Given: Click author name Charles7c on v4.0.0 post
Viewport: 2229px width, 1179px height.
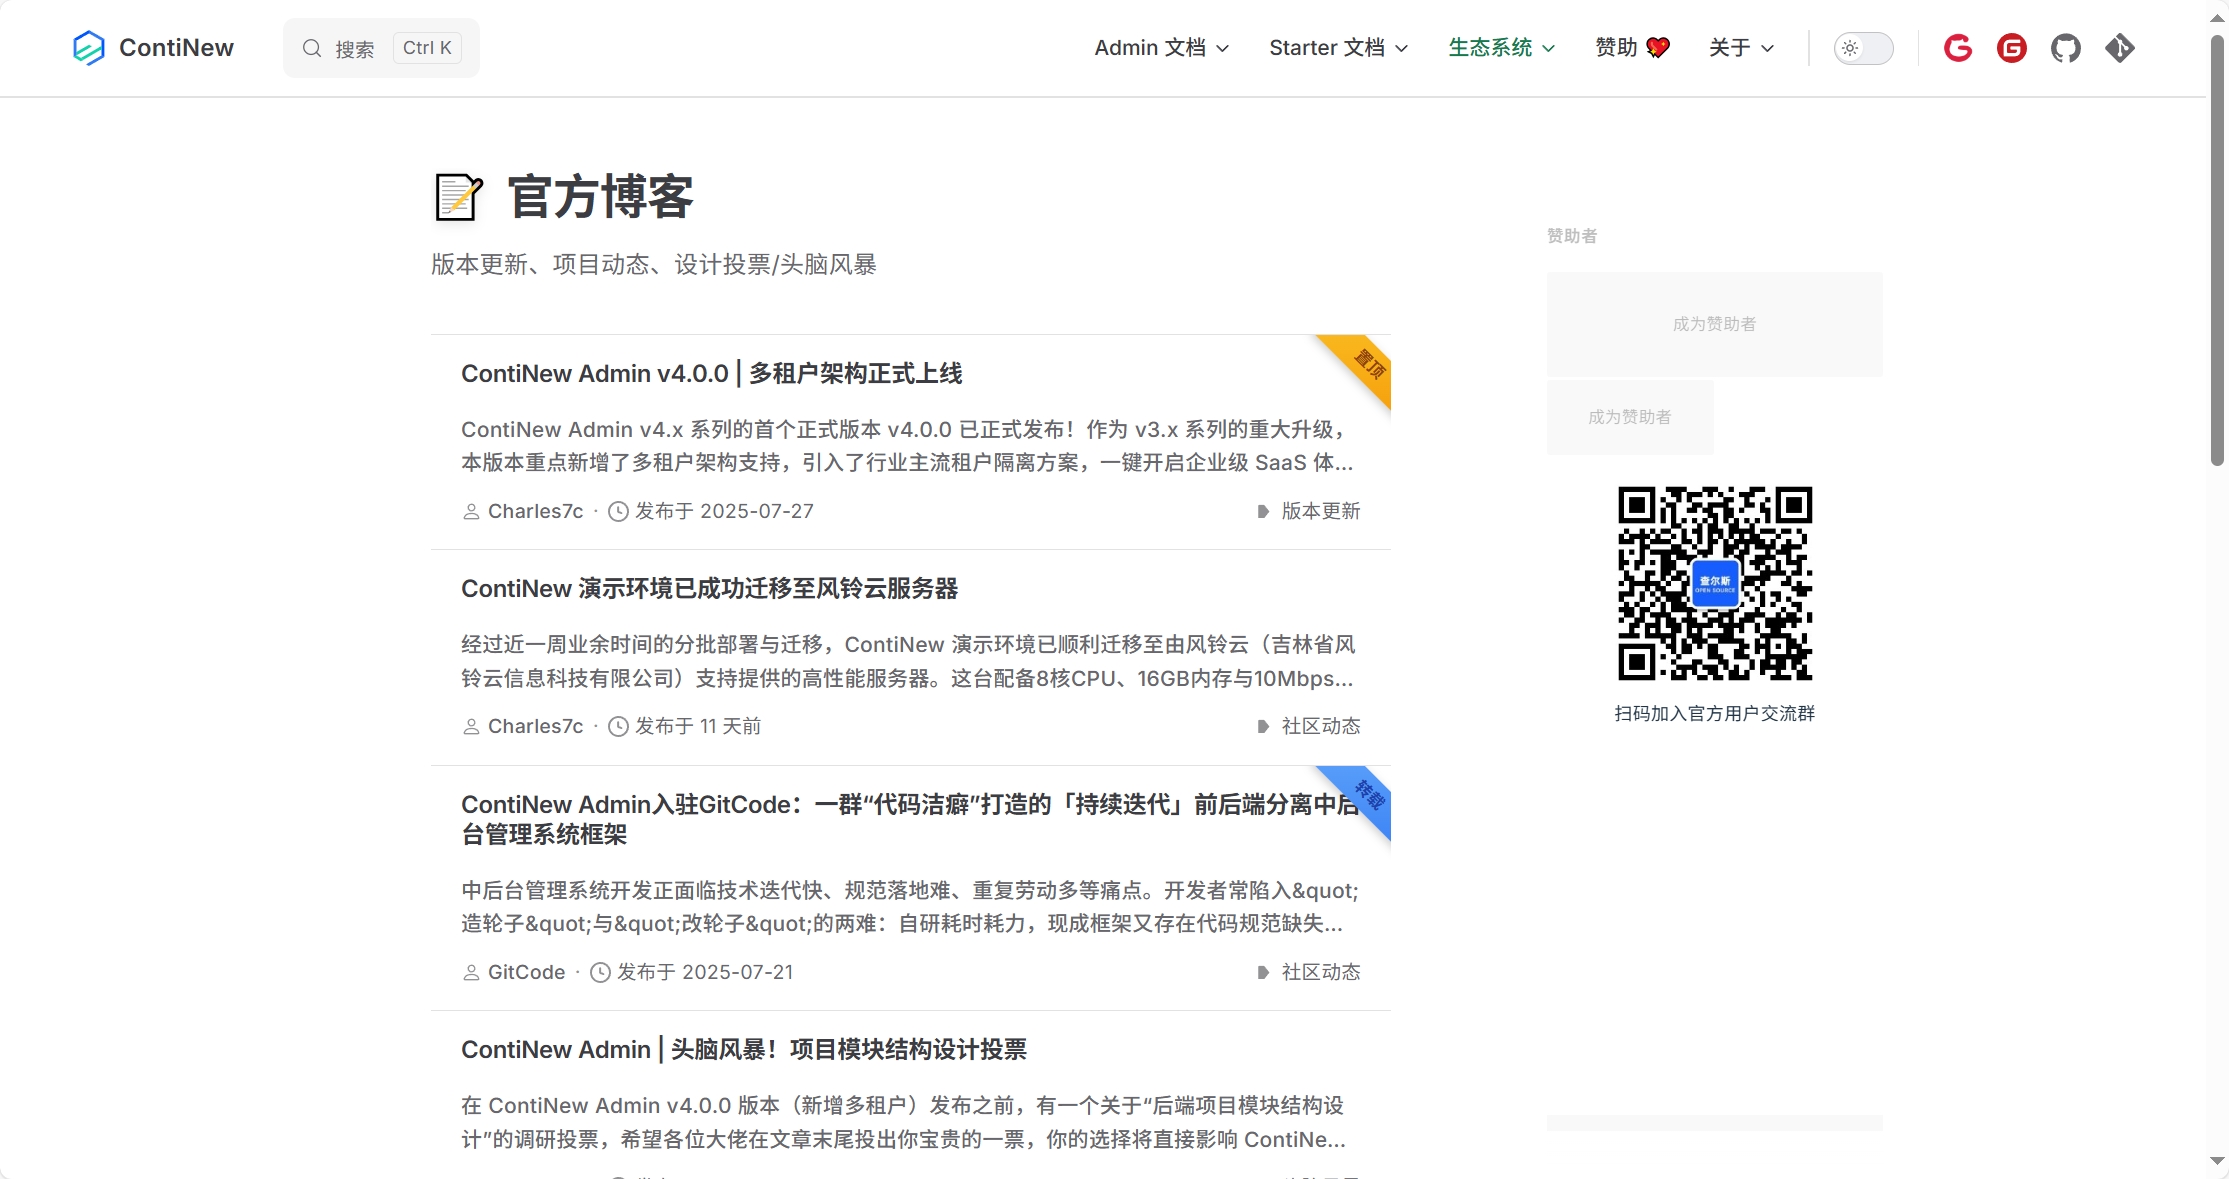Looking at the screenshot, I should [535, 512].
